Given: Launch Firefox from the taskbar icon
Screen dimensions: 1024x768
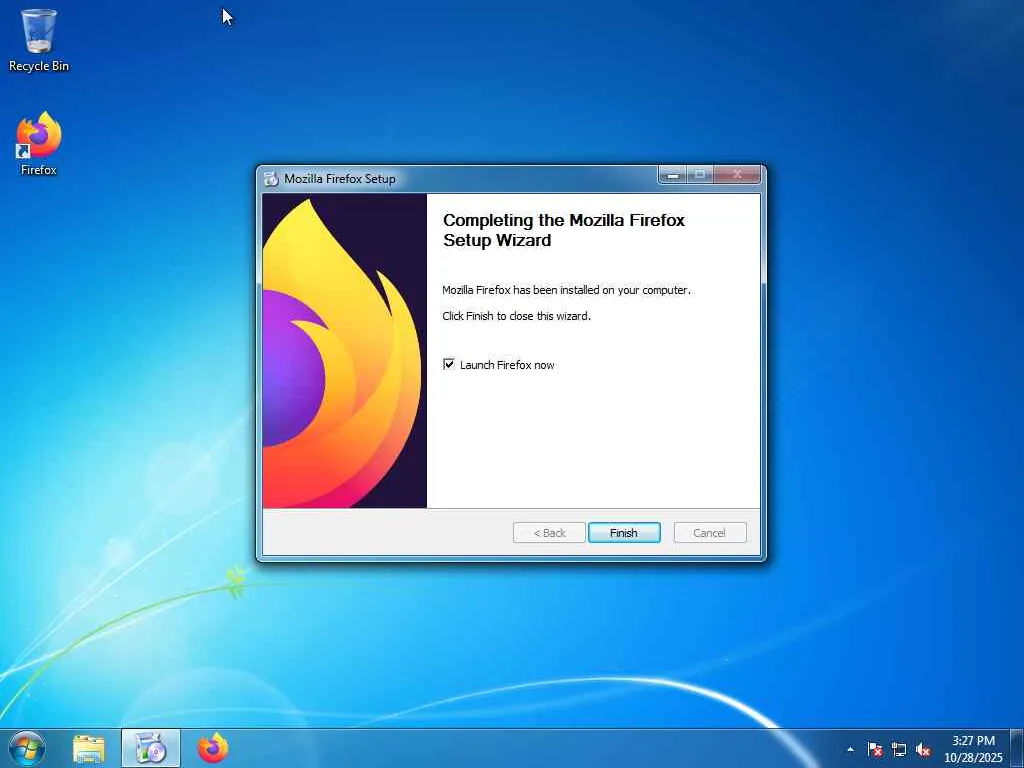Looking at the screenshot, I should 213,748.
